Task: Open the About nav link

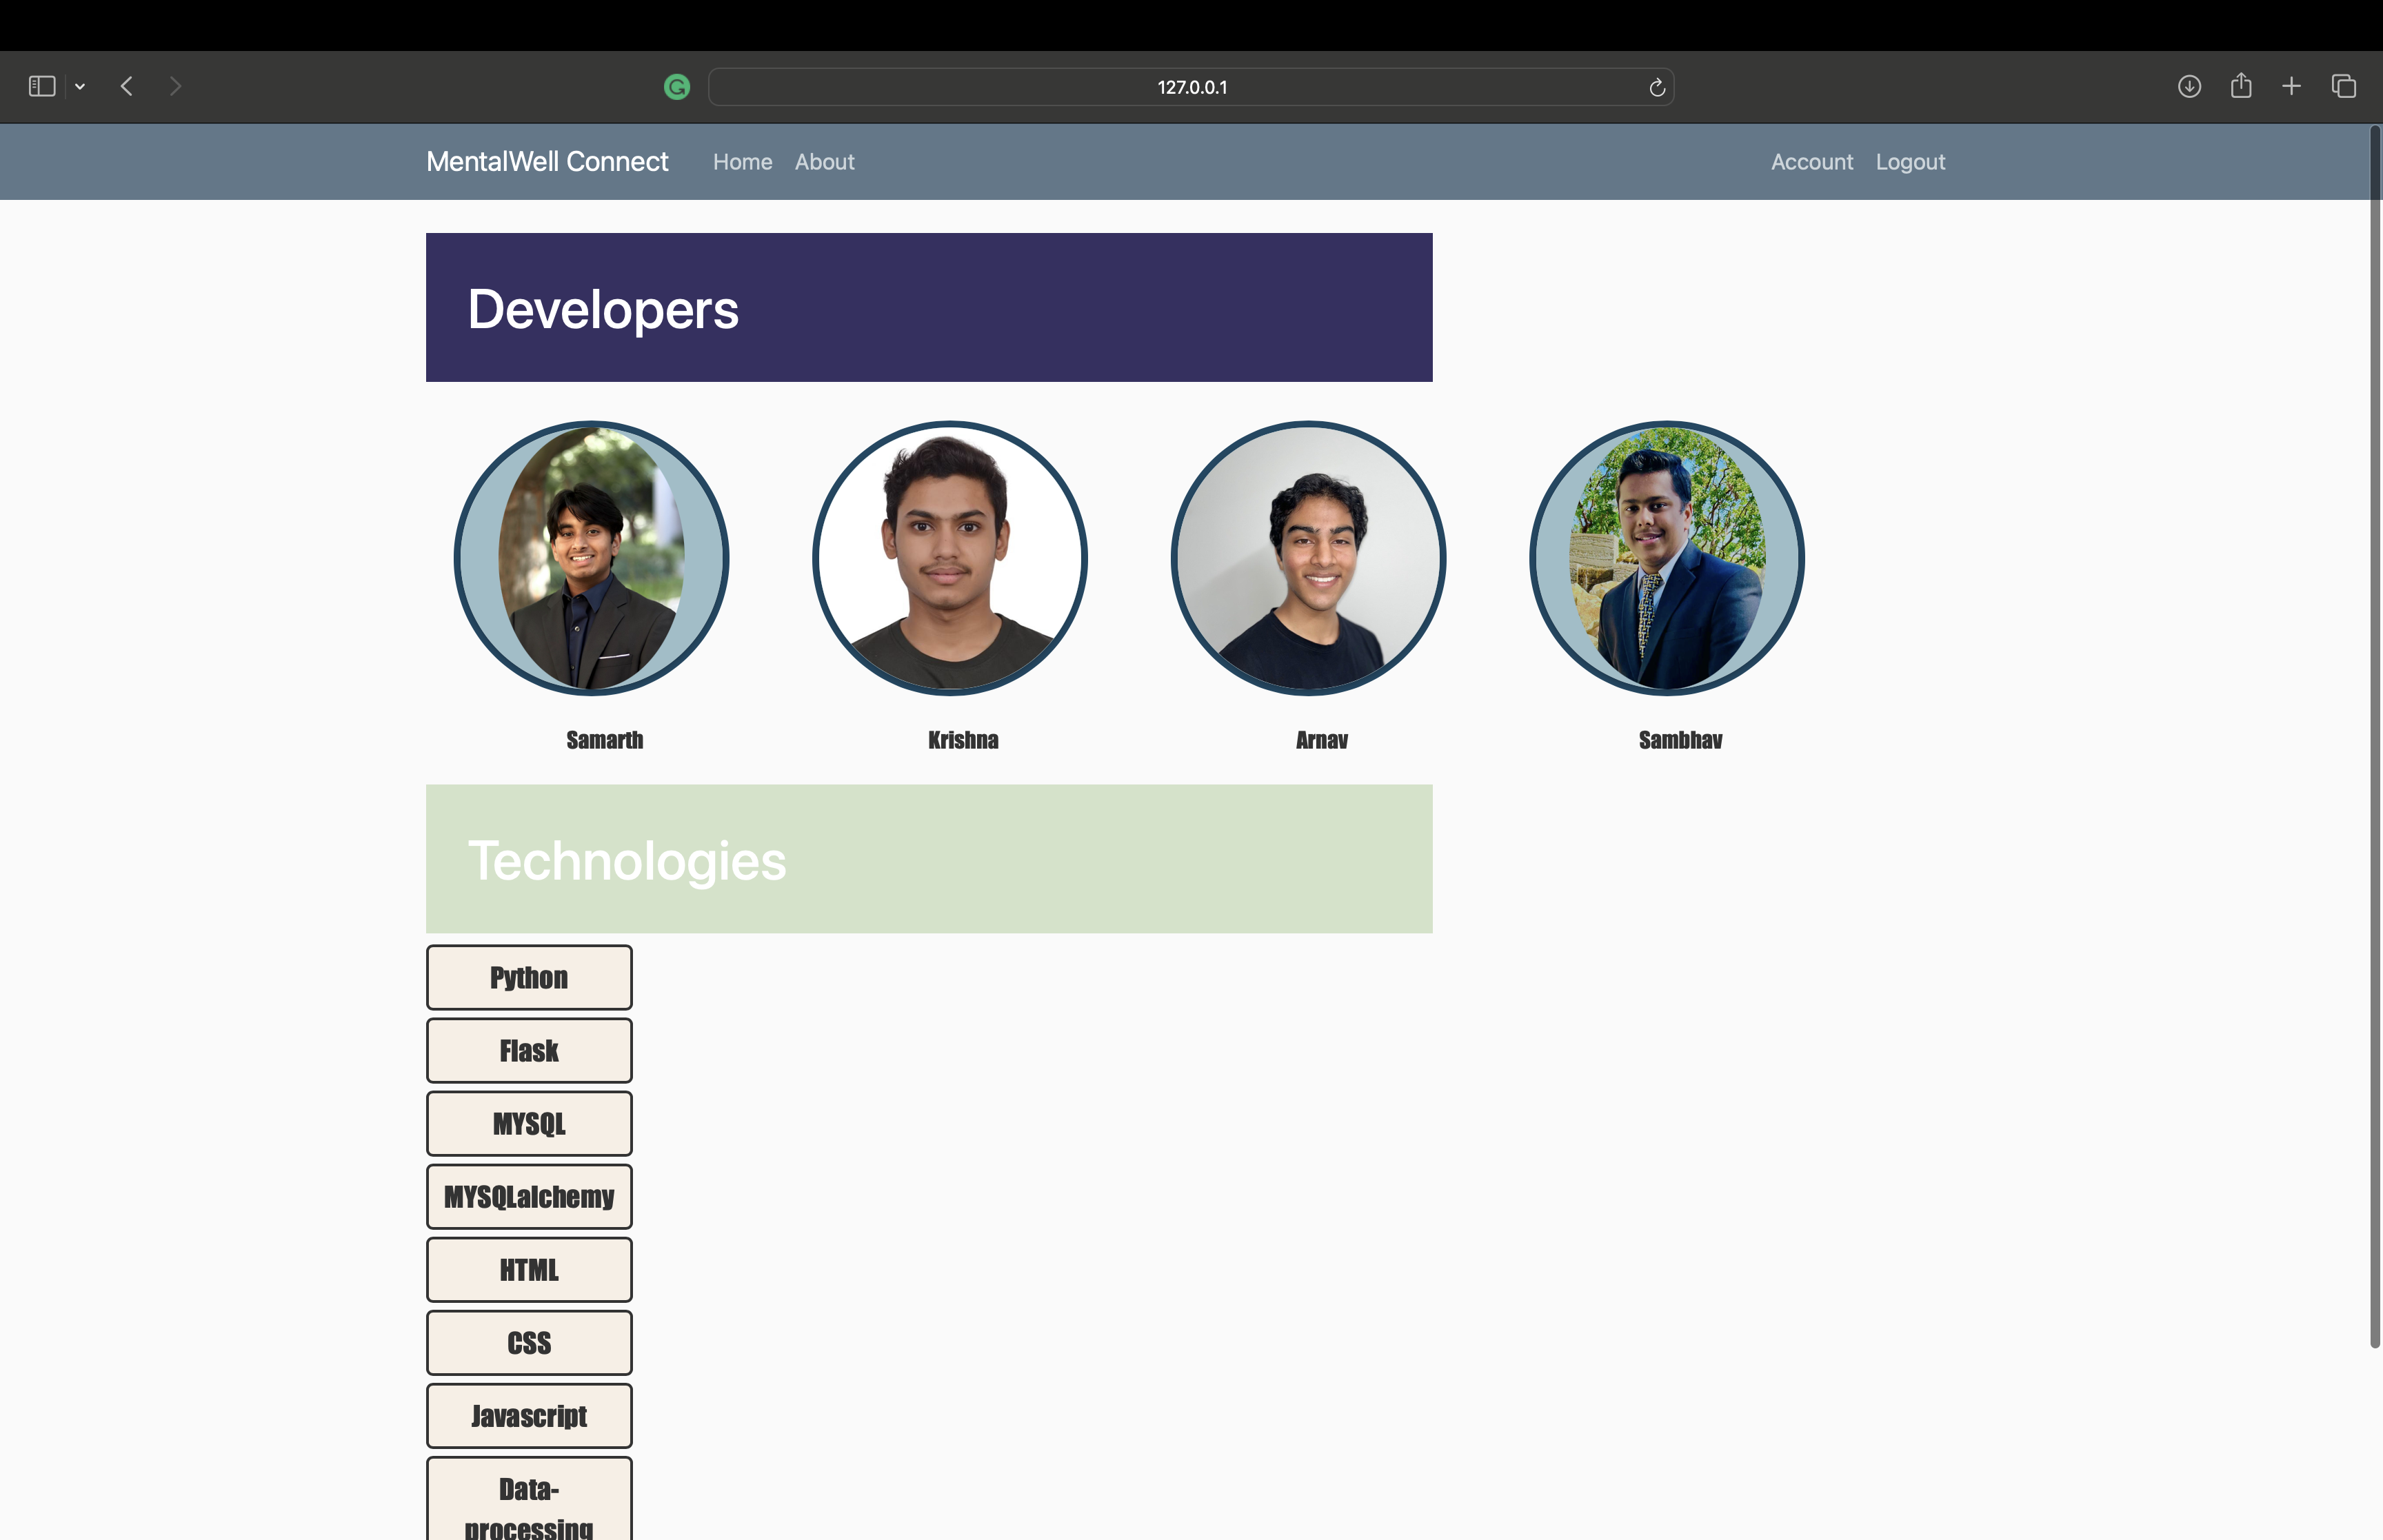Action: pyautogui.click(x=824, y=162)
